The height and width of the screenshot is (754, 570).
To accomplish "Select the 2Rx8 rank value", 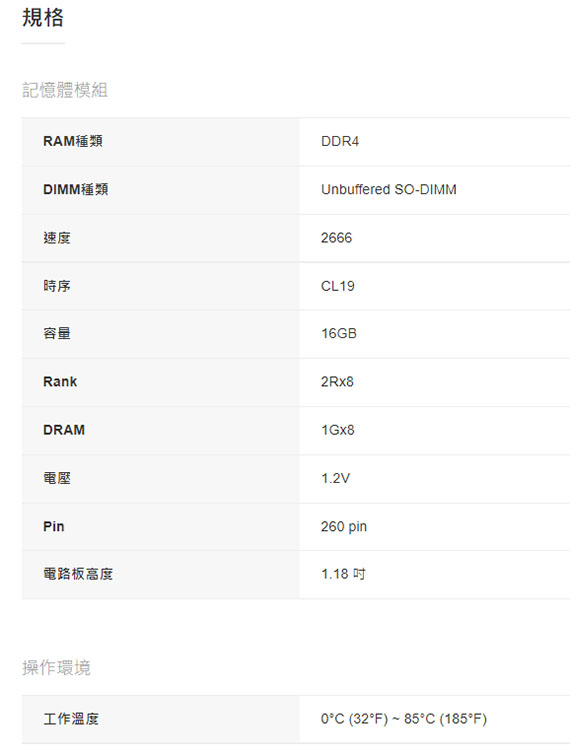I will coord(337,382).
